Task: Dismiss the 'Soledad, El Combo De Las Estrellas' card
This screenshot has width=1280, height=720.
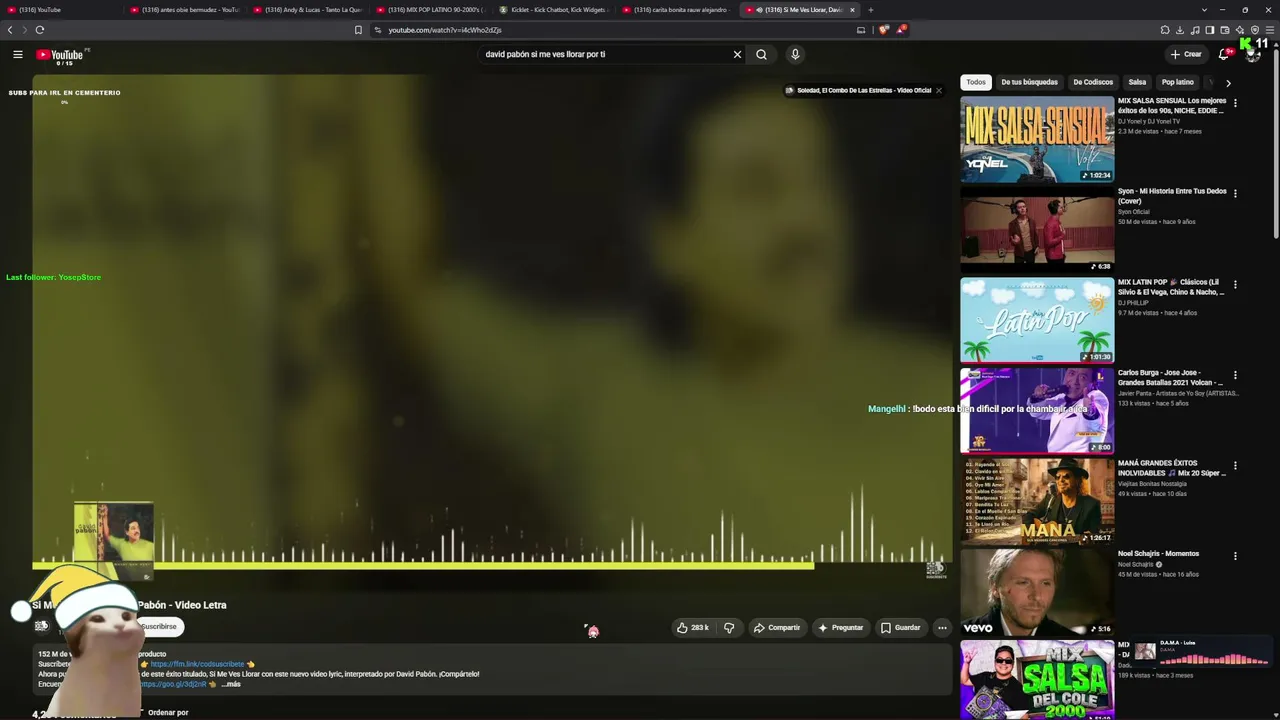Action: click(x=938, y=90)
